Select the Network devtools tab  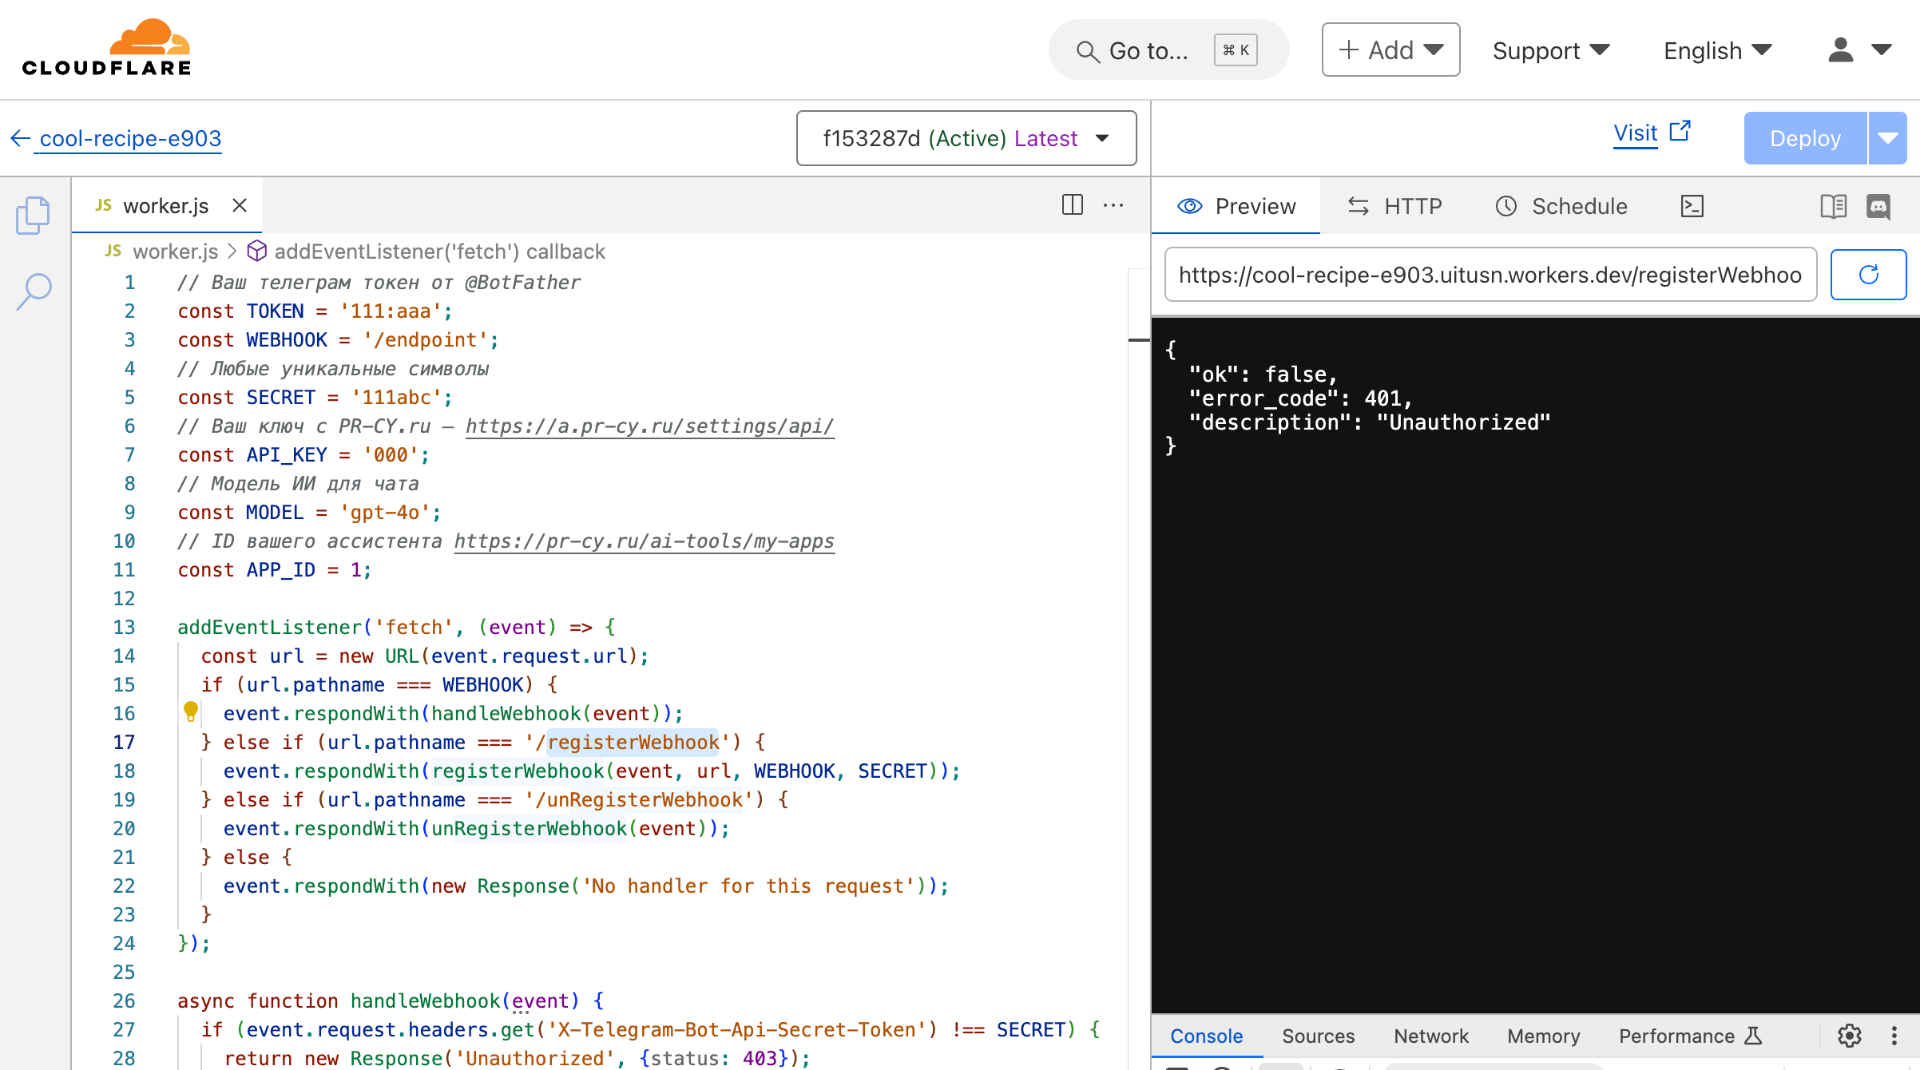pyautogui.click(x=1431, y=1036)
